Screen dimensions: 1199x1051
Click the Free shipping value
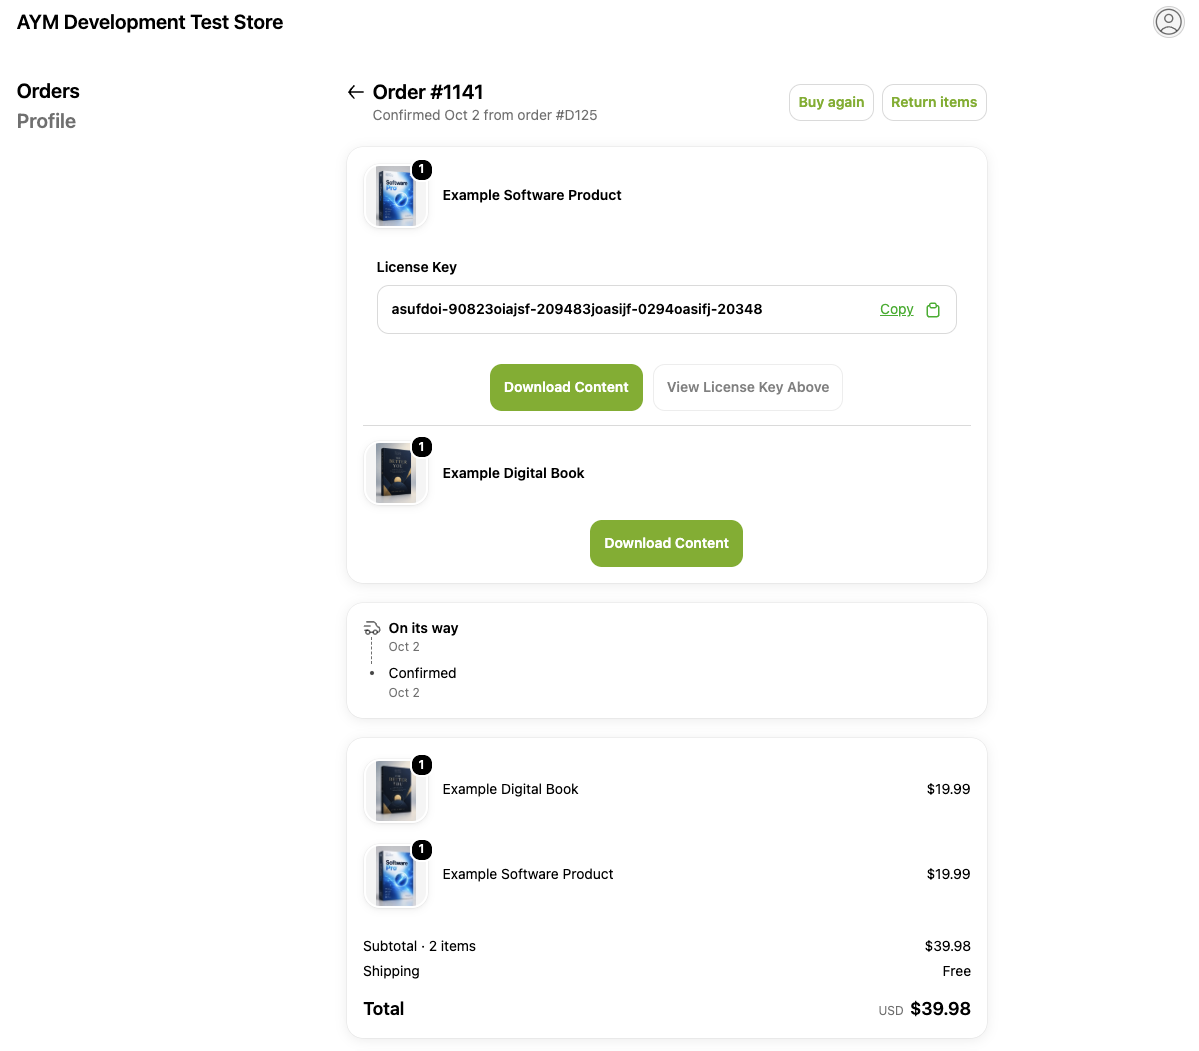[956, 971]
